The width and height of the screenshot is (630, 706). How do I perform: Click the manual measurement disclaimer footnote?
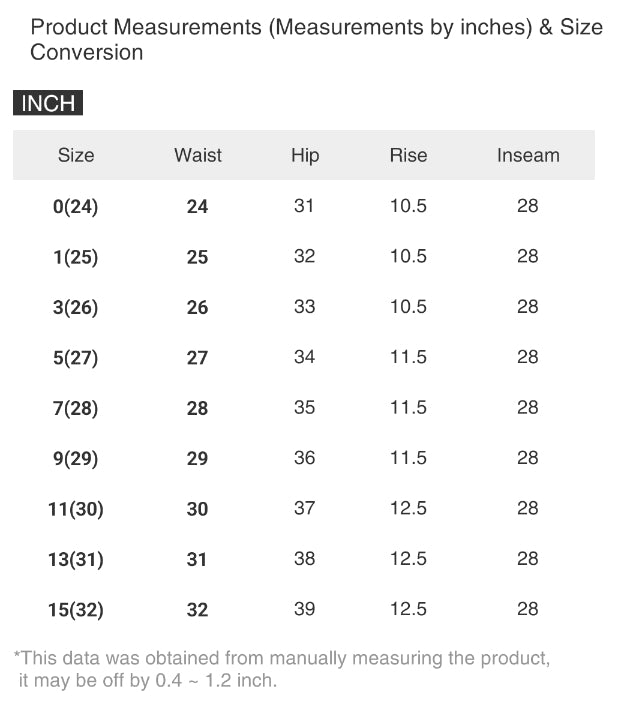281,670
